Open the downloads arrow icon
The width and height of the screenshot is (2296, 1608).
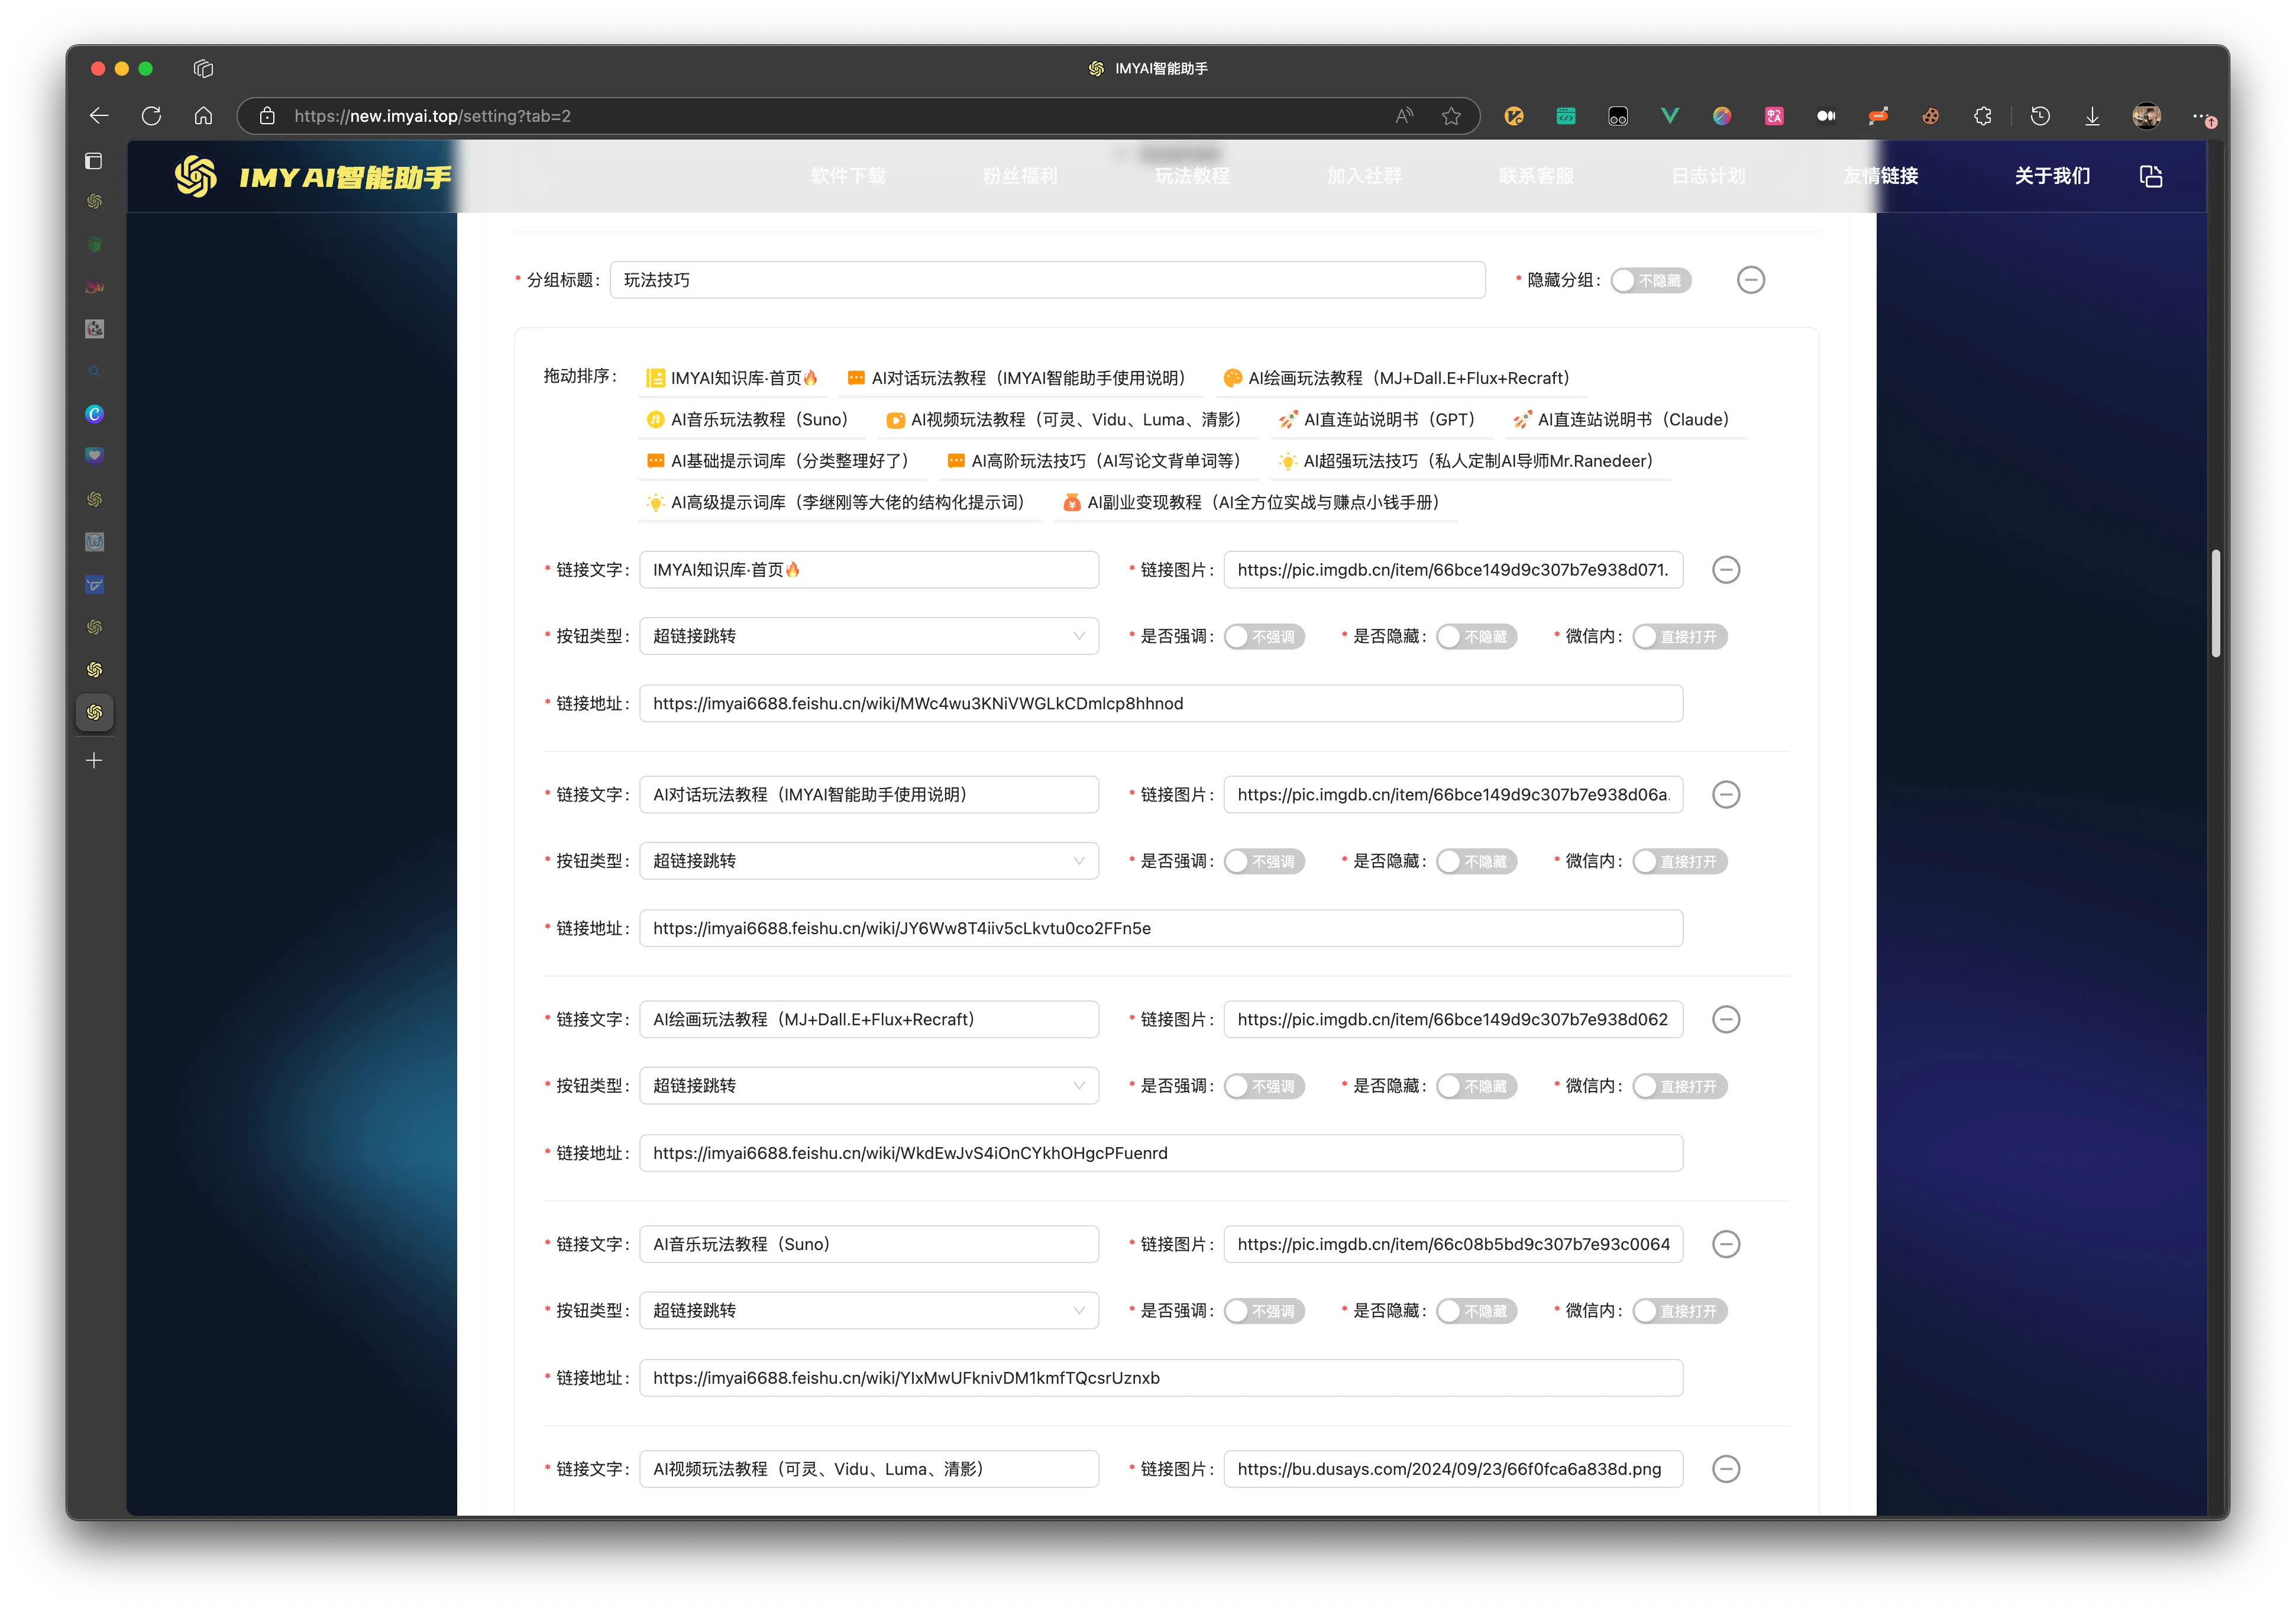pyautogui.click(x=2092, y=116)
